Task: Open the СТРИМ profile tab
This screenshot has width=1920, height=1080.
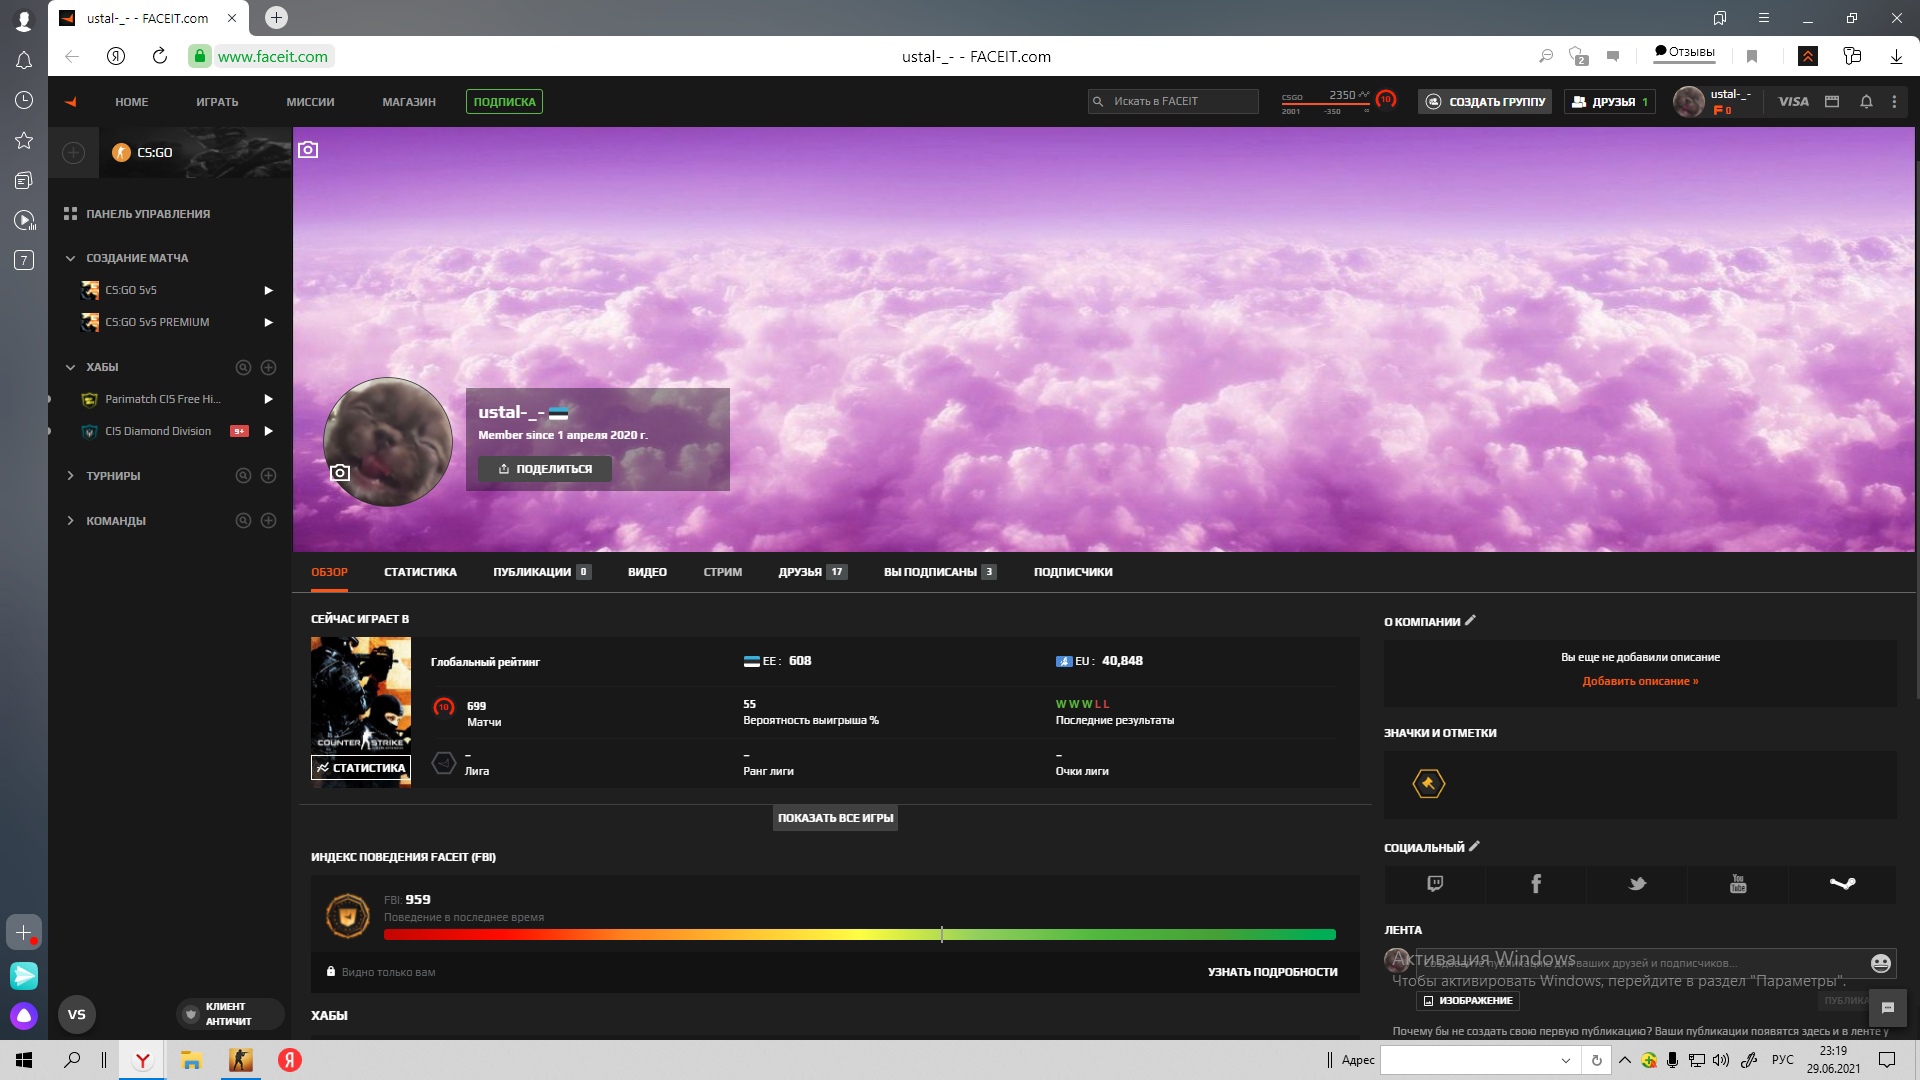Action: 722,572
